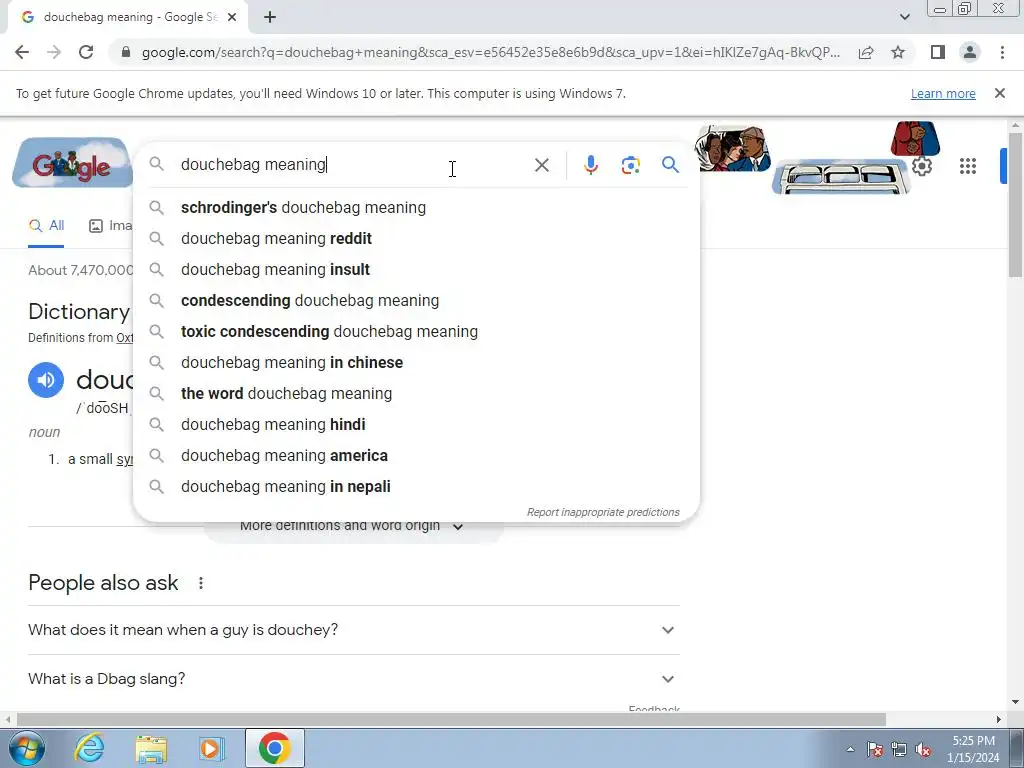Viewport: 1024px width, 768px height.
Task: Open the Chrome profile avatar
Action: [970, 52]
